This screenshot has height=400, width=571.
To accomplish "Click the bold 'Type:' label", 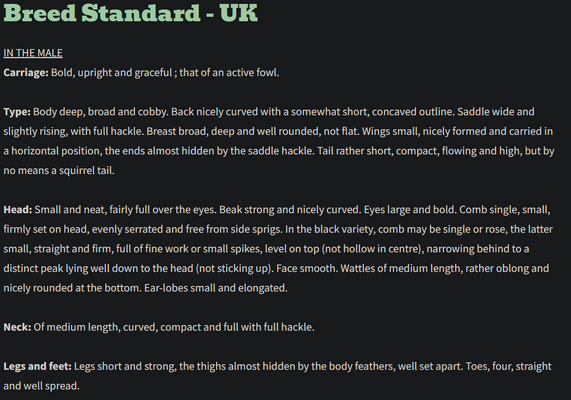I will [17, 112].
